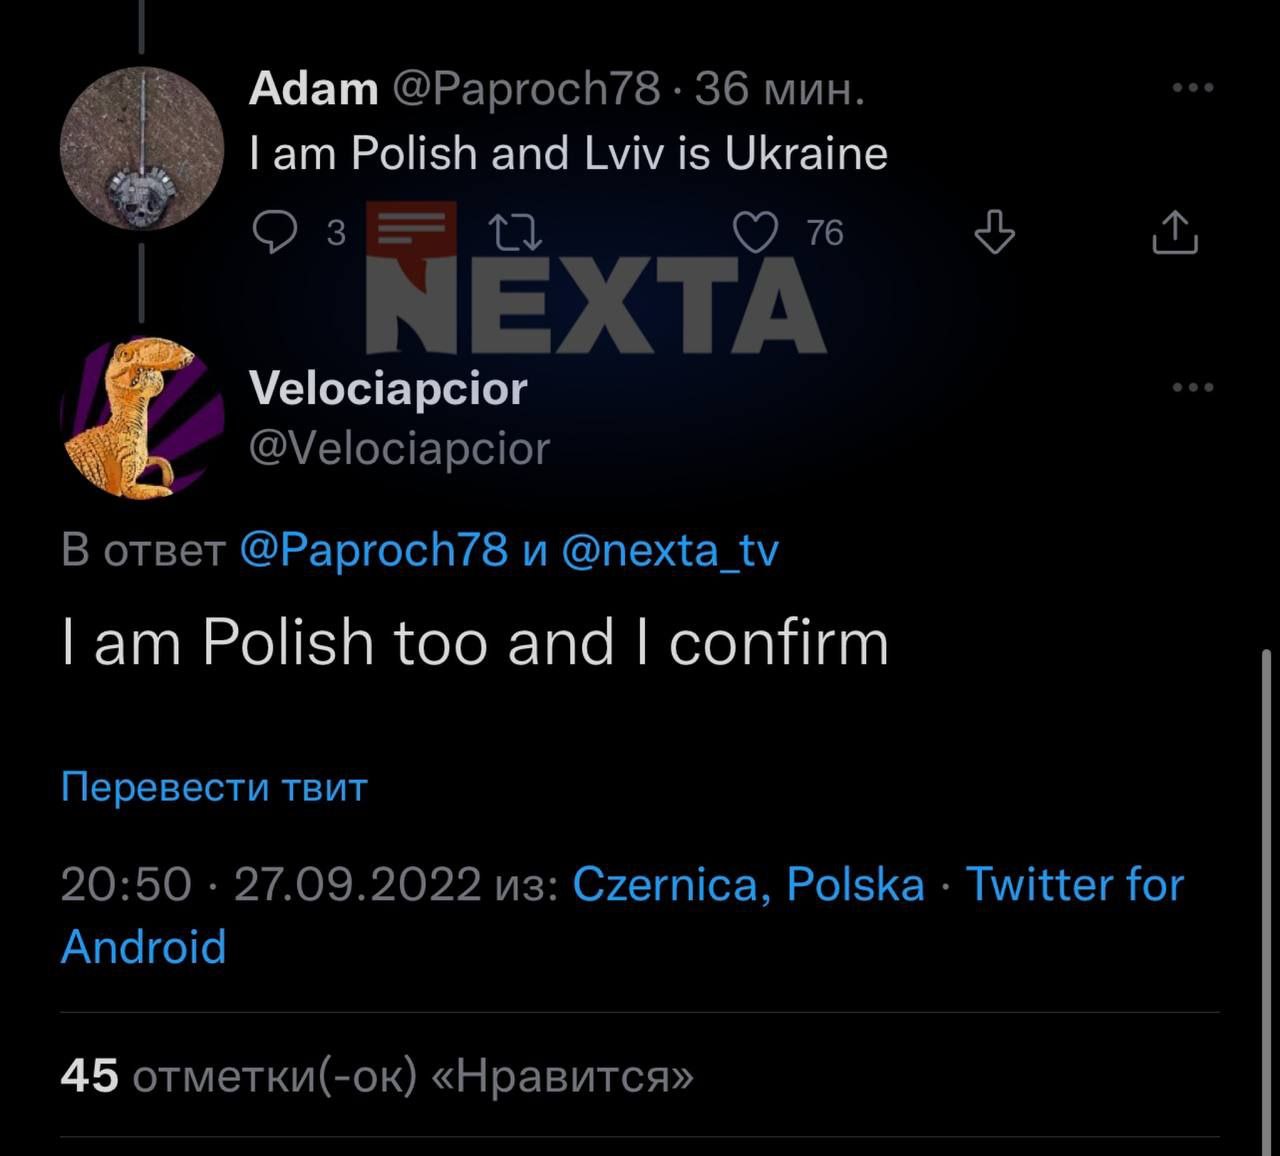The width and height of the screenshot is (1280, 1156).
Task: Like Adam's tweet with the heart icon
Action: (755, 232)
